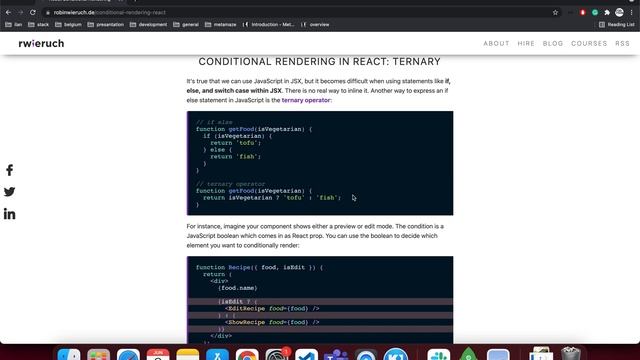
Task: Open Slack from the dock
Action: click(439, 354)
